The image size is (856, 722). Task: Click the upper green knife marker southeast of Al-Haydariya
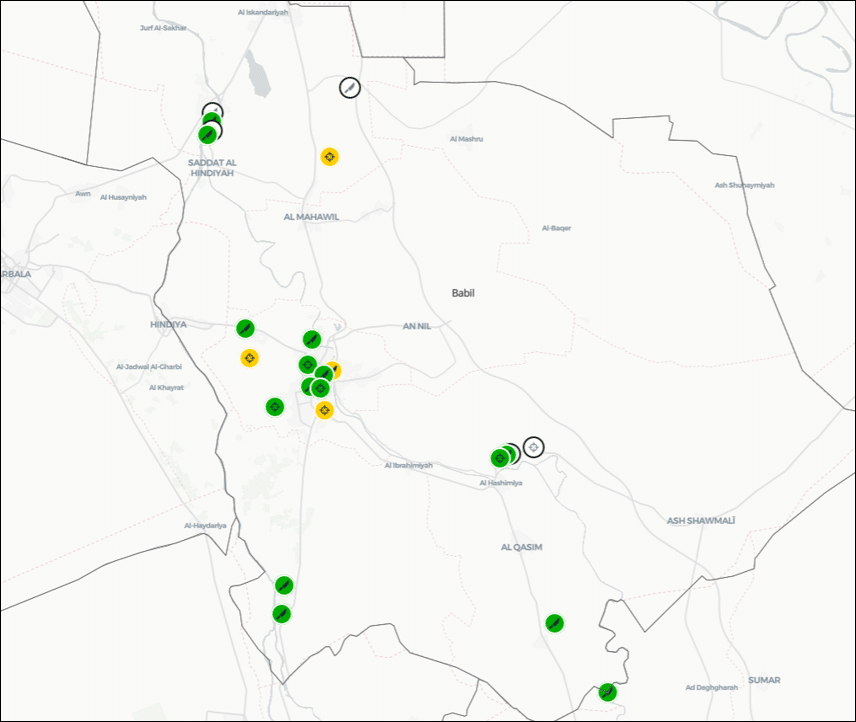pyautogui.click(x=284, y=585)
